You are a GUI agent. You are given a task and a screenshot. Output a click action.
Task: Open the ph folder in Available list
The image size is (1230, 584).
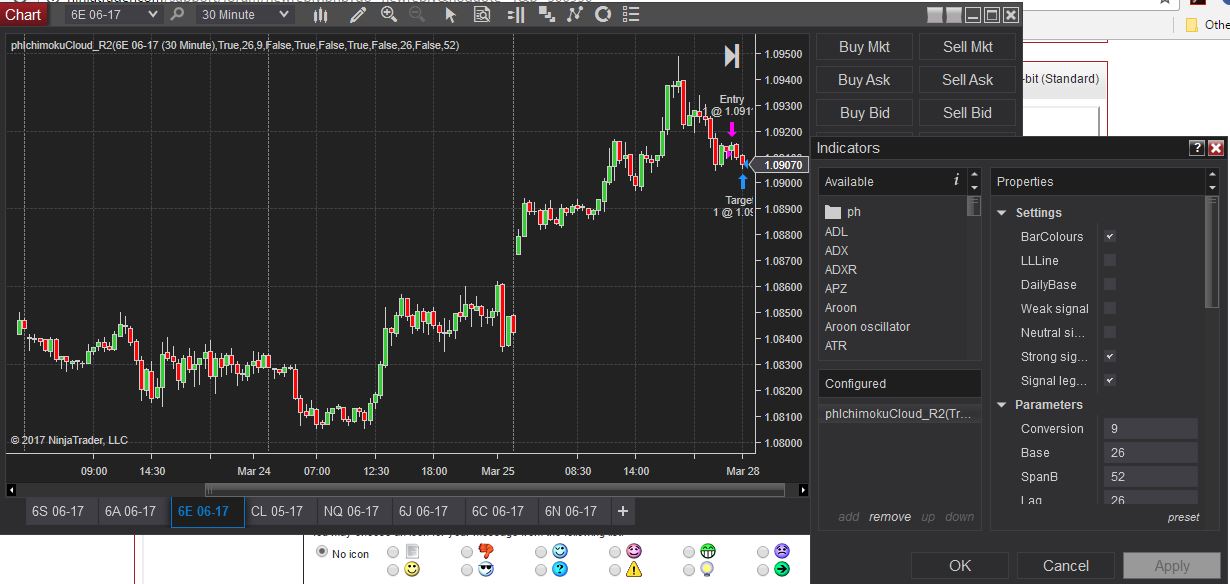tap(842, 212)
